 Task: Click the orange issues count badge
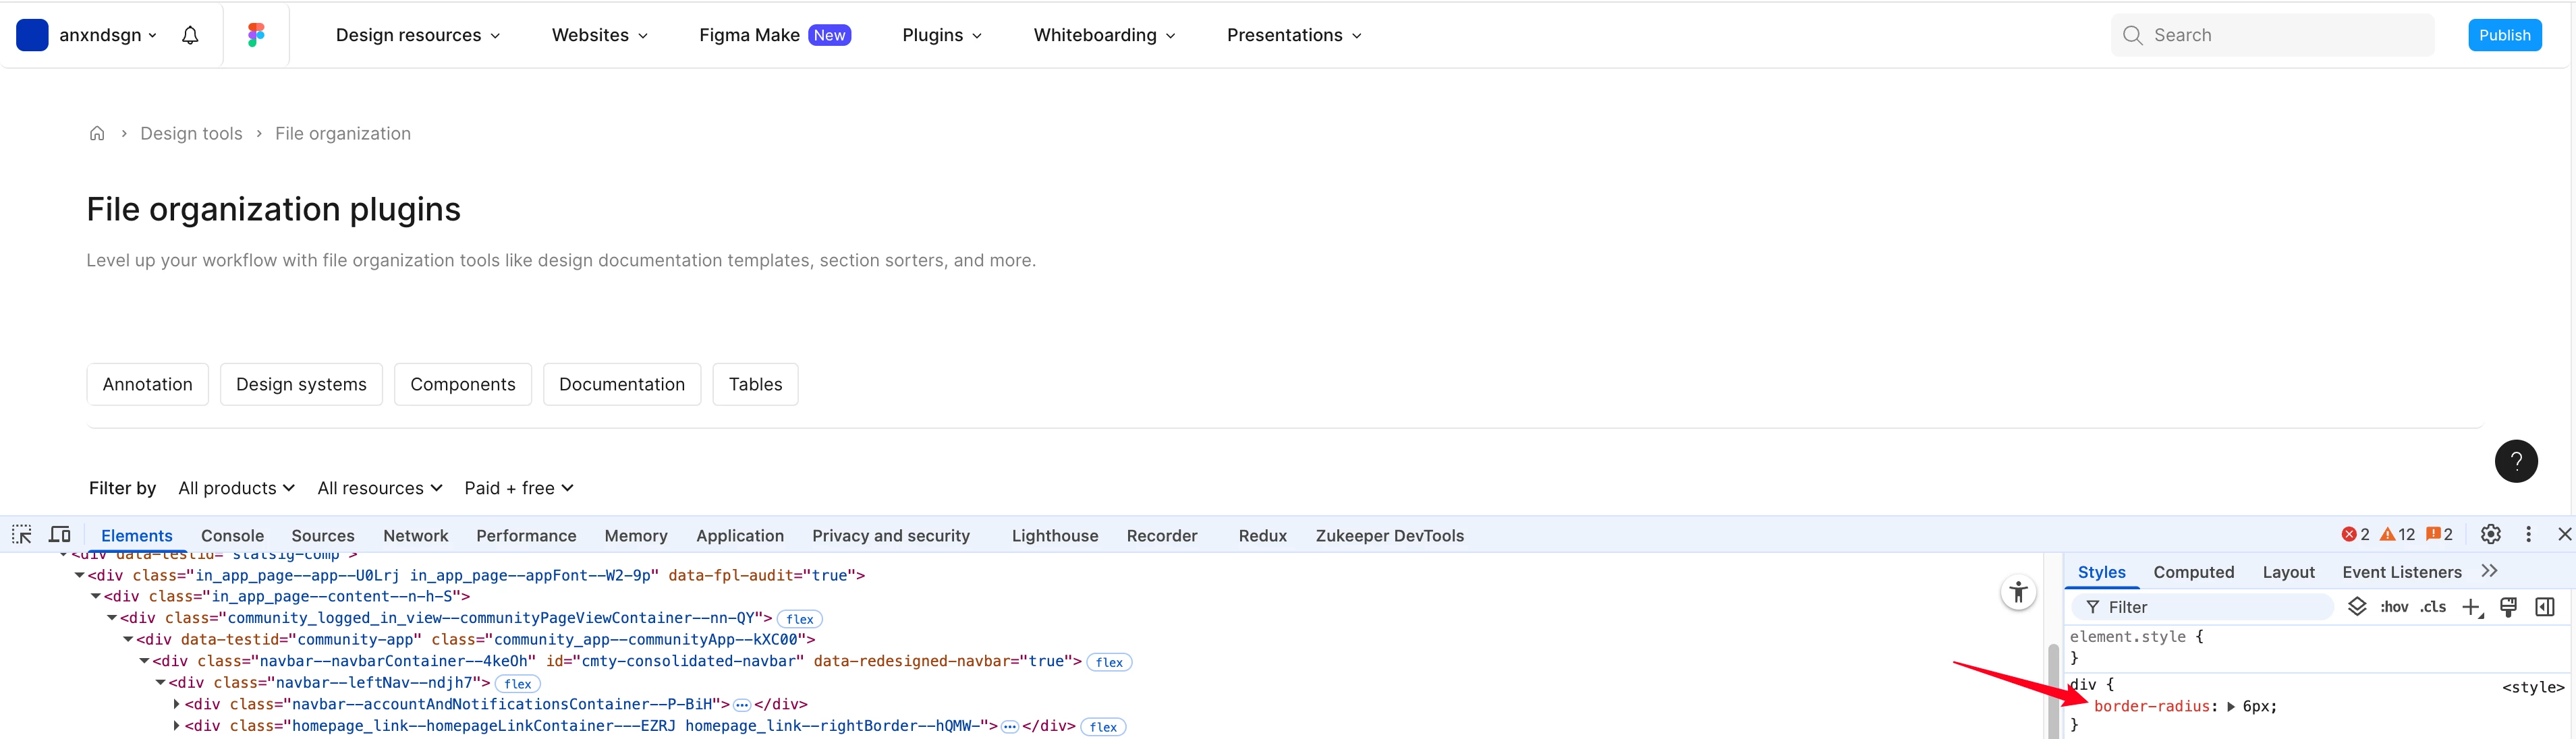pyautogui.click(x=2439, y=534)
